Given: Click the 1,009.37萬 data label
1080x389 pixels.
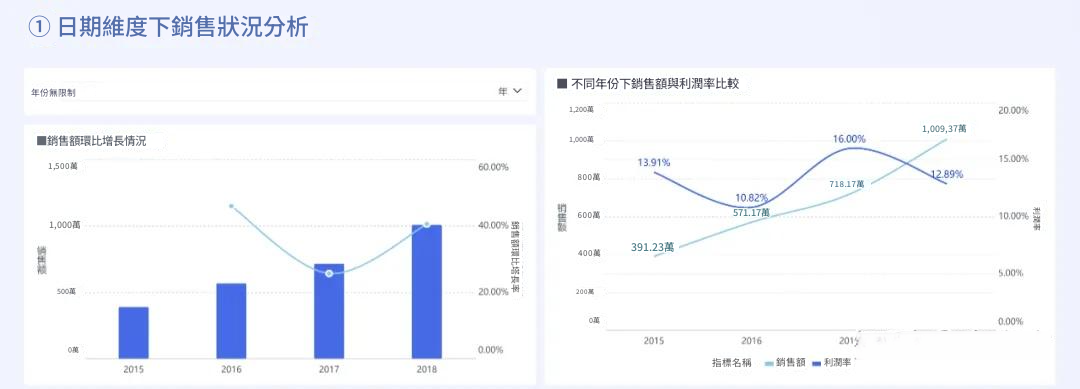Looking at the screenshot, I should 944,128.
